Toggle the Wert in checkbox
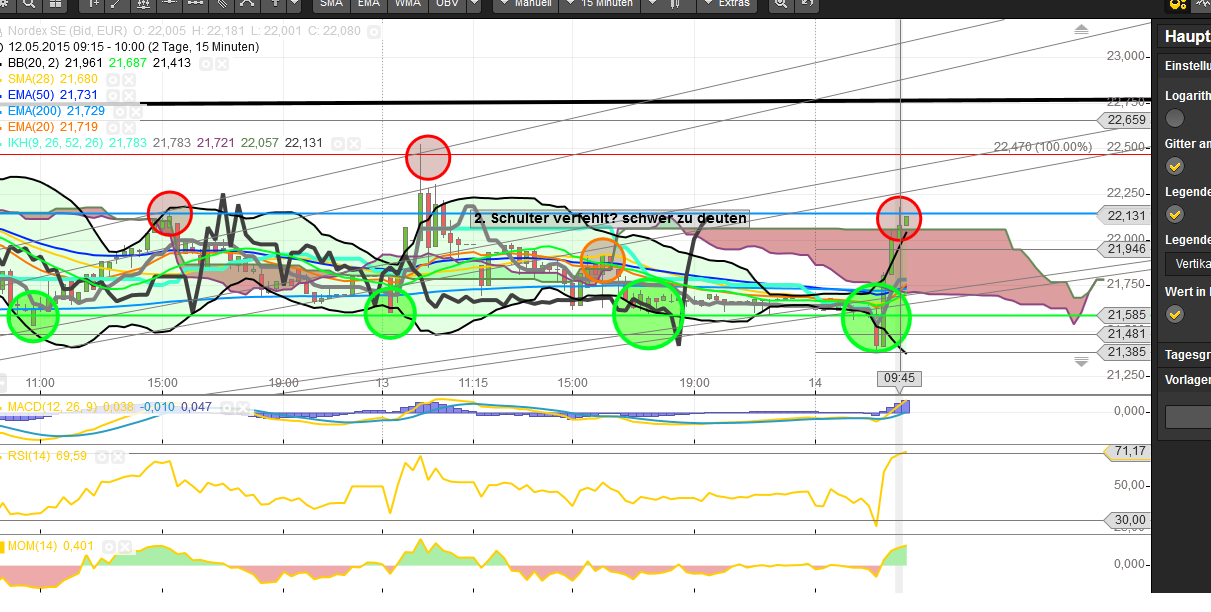The width and height of the screenshot is (1211, 612). click(1175, 314)
